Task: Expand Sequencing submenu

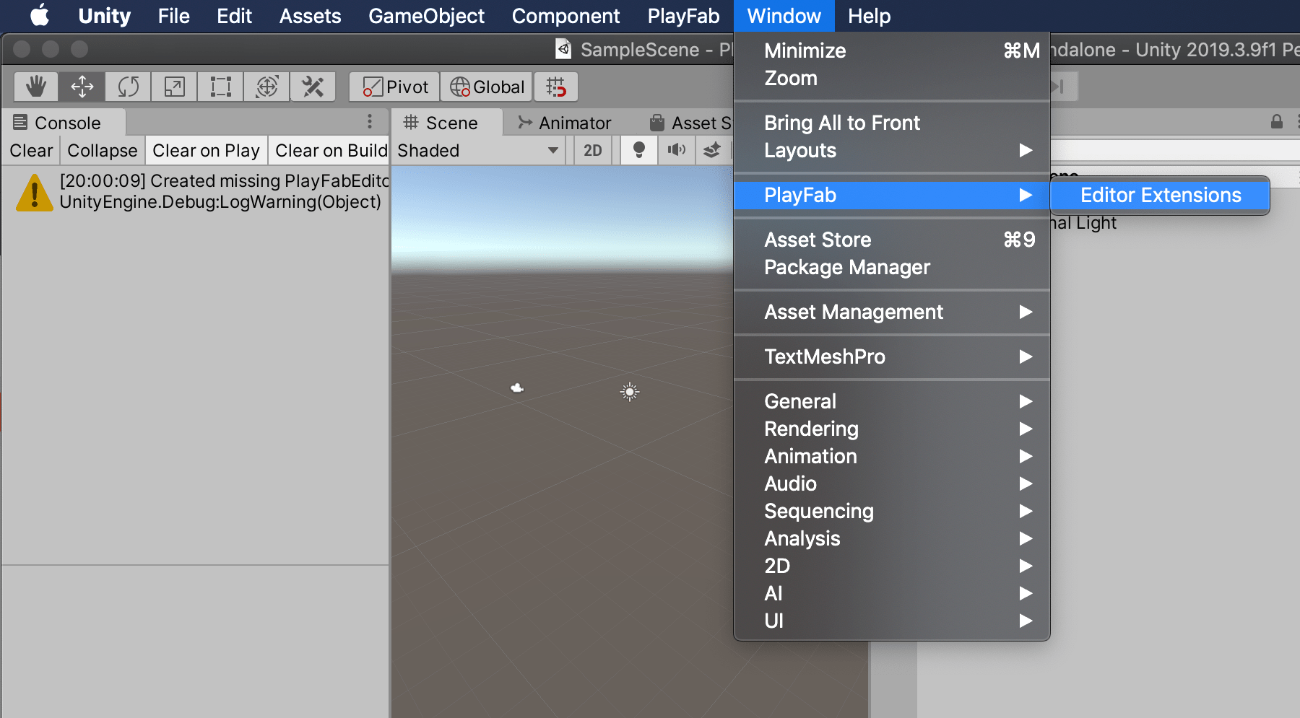Action: pyautogui.click(x=892, y=511)
